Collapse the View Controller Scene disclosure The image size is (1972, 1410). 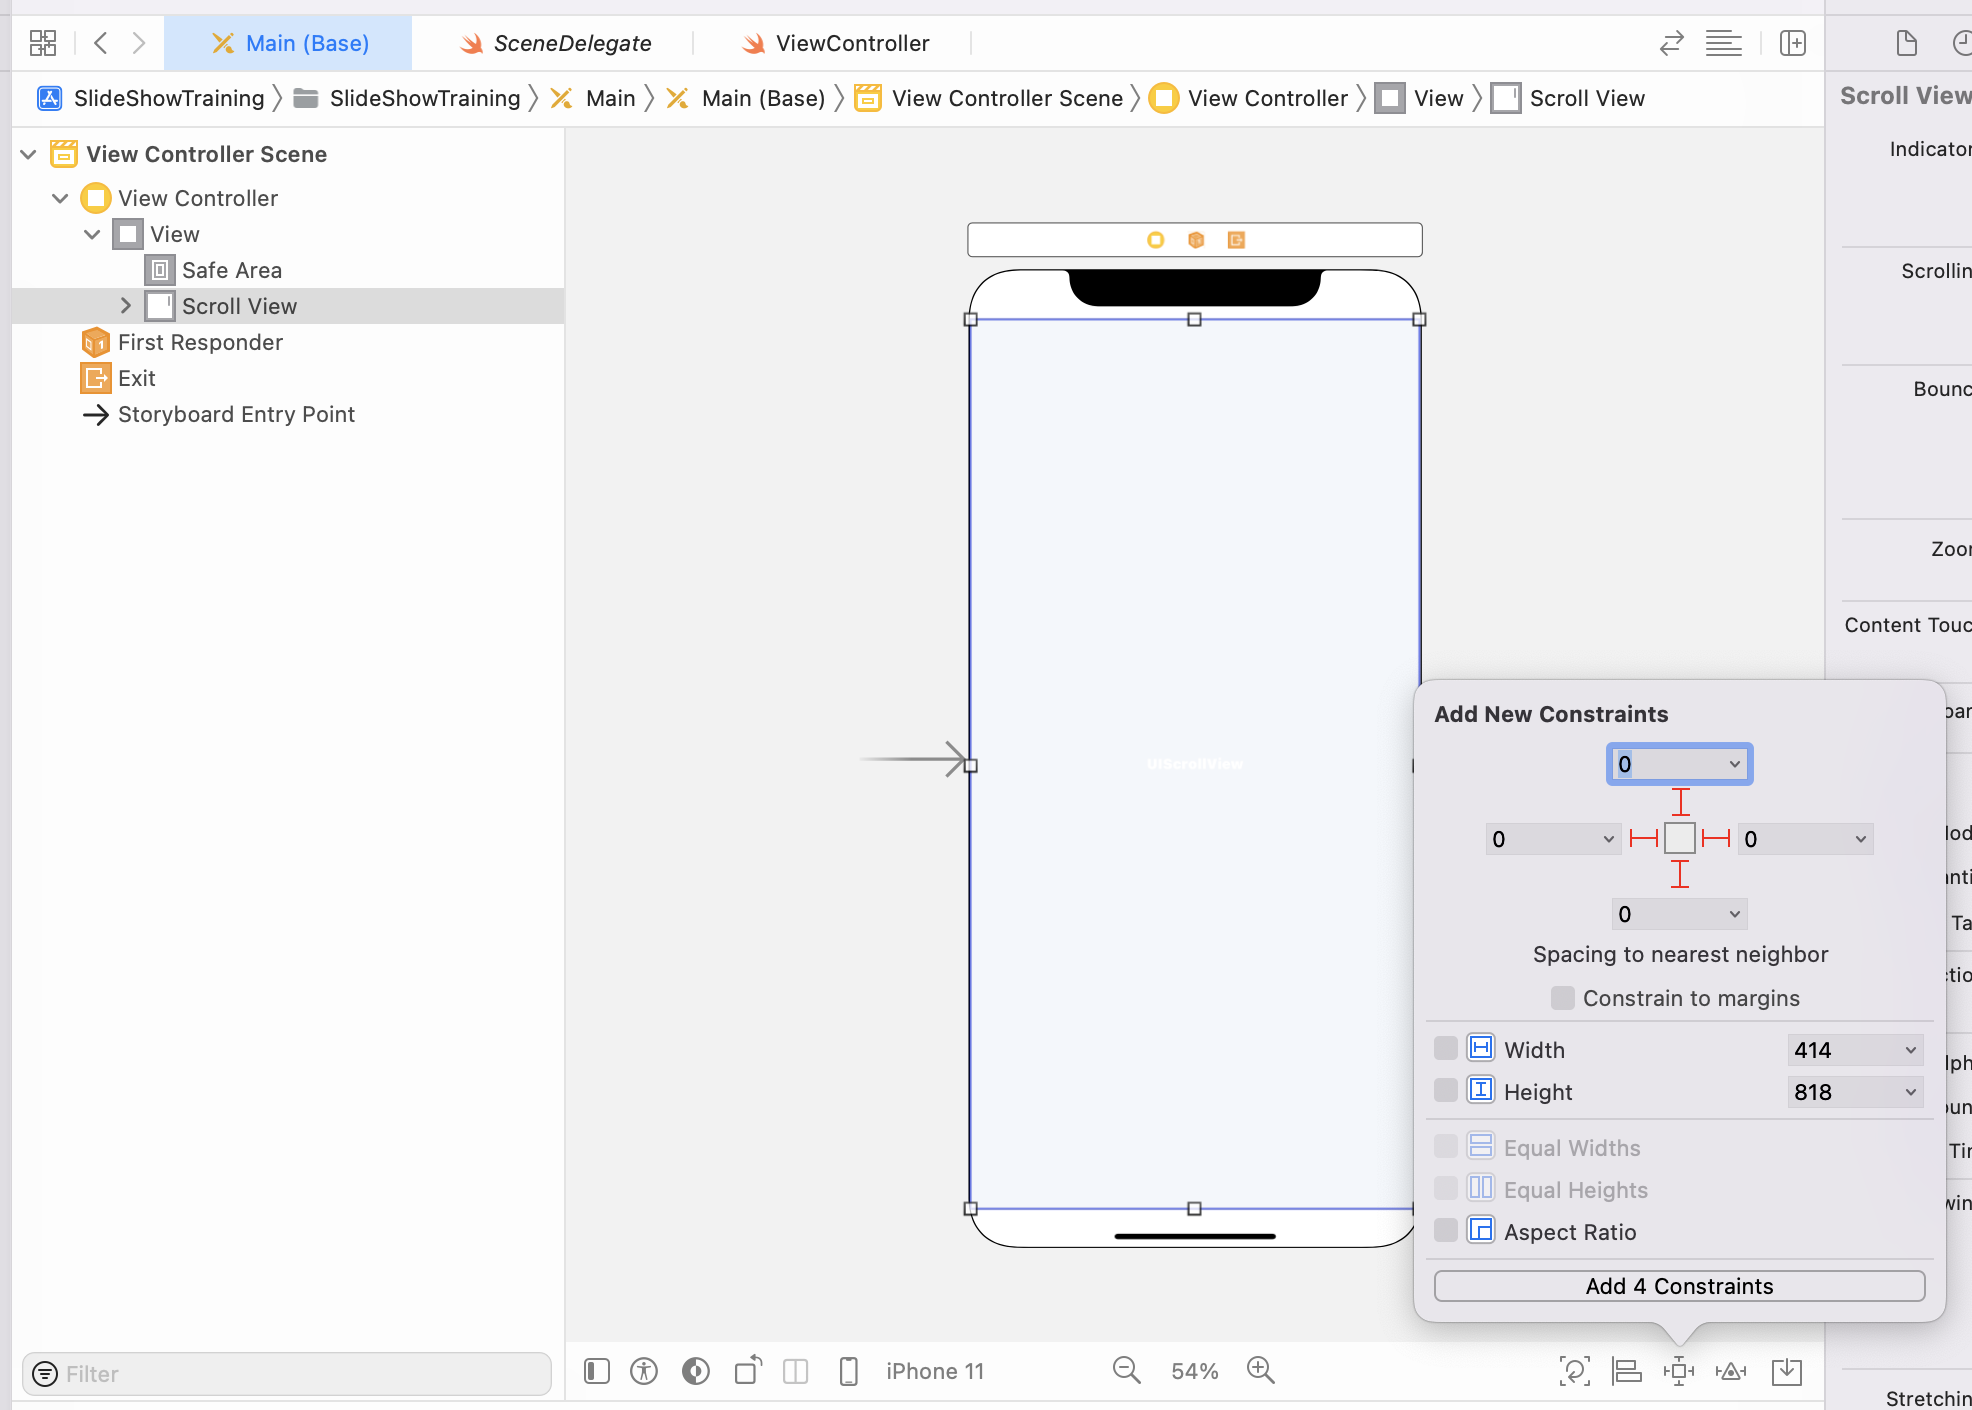[29, 154]
